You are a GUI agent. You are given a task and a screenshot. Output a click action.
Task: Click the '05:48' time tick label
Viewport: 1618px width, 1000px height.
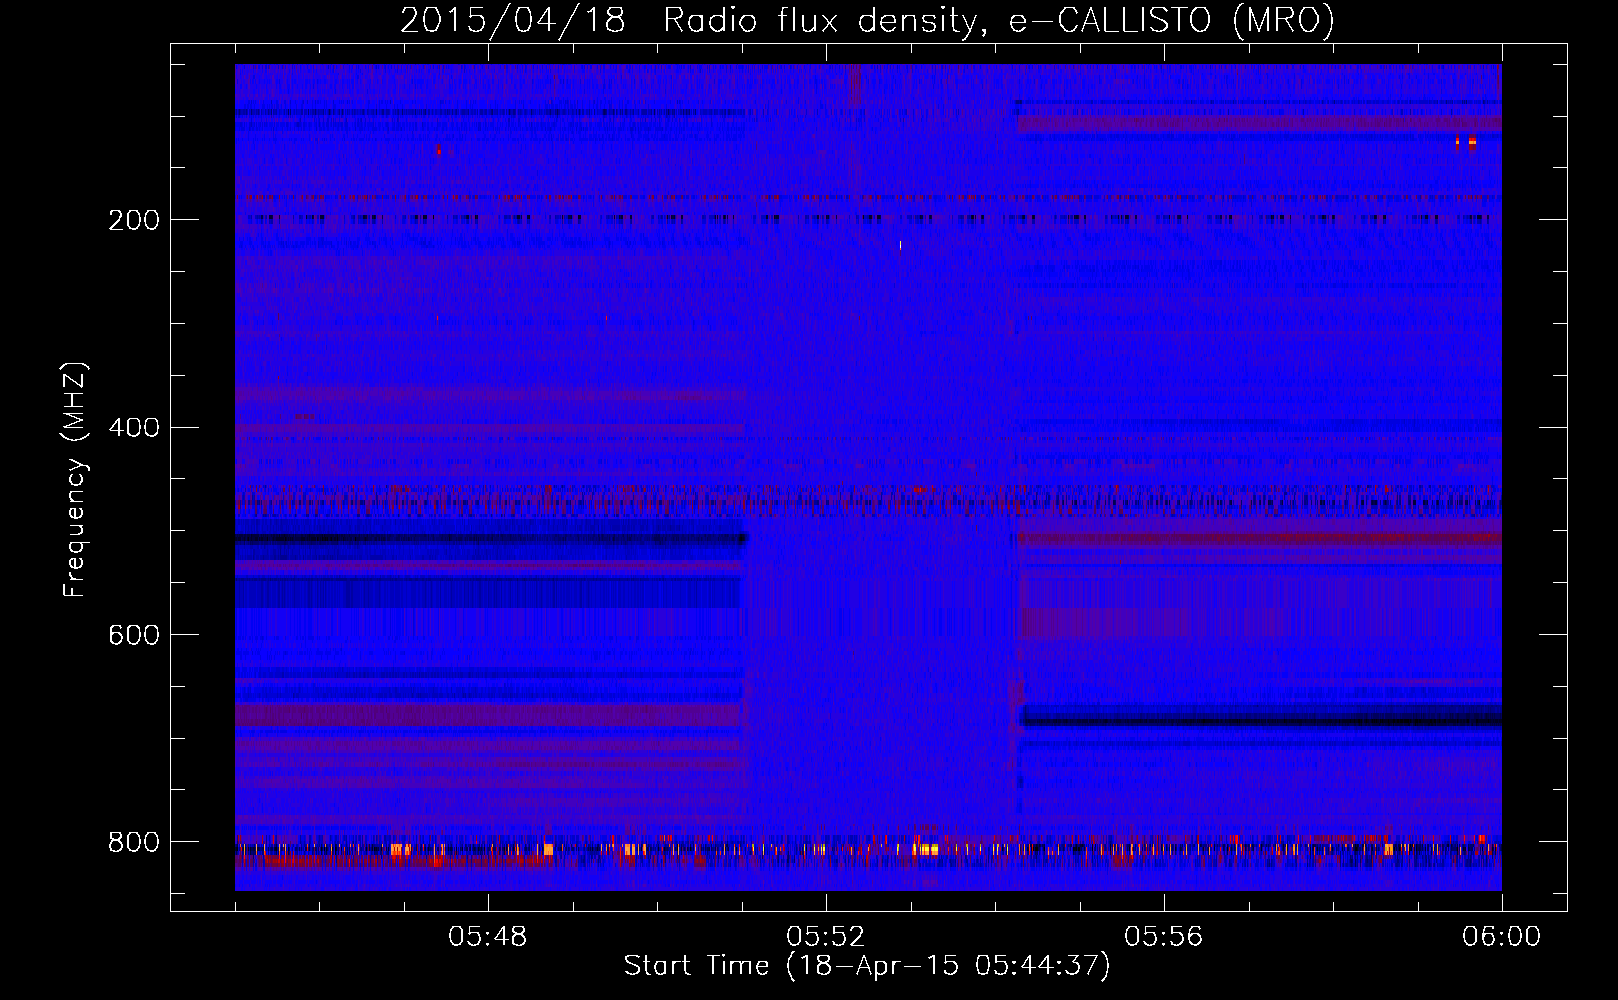point(487,937)
